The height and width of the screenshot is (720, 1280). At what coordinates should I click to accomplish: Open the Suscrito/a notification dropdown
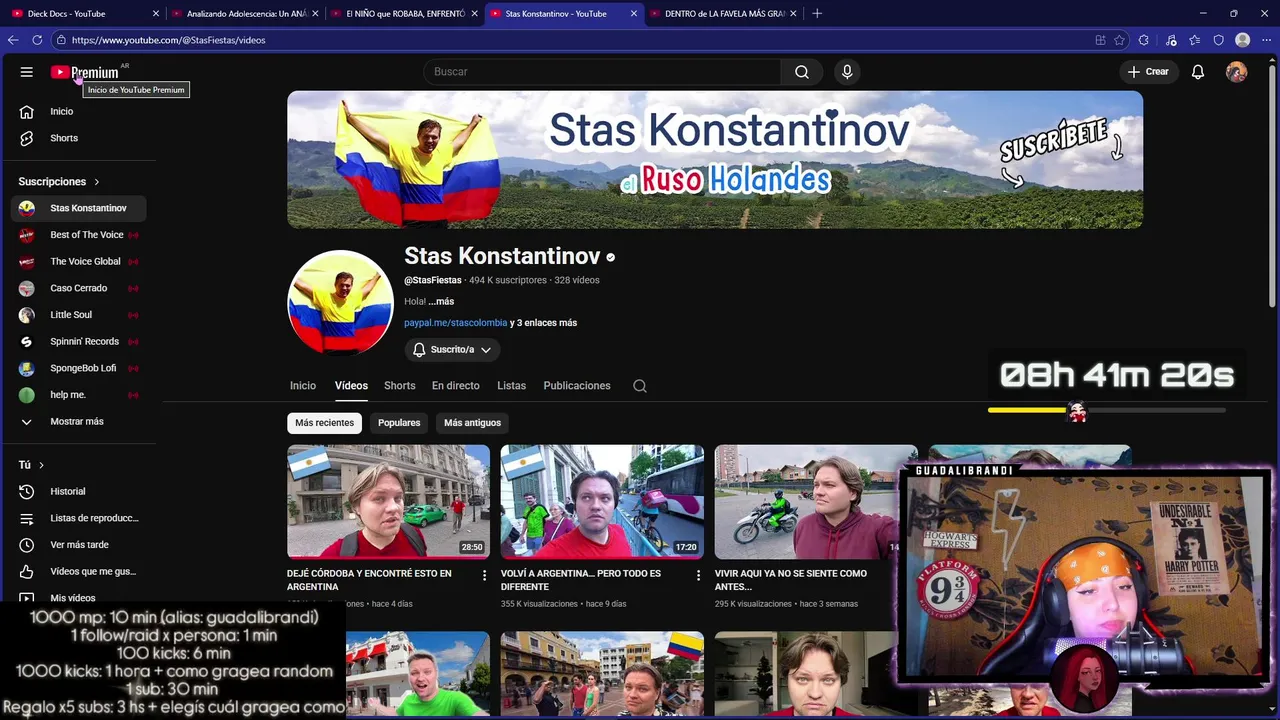coord(452,349)
